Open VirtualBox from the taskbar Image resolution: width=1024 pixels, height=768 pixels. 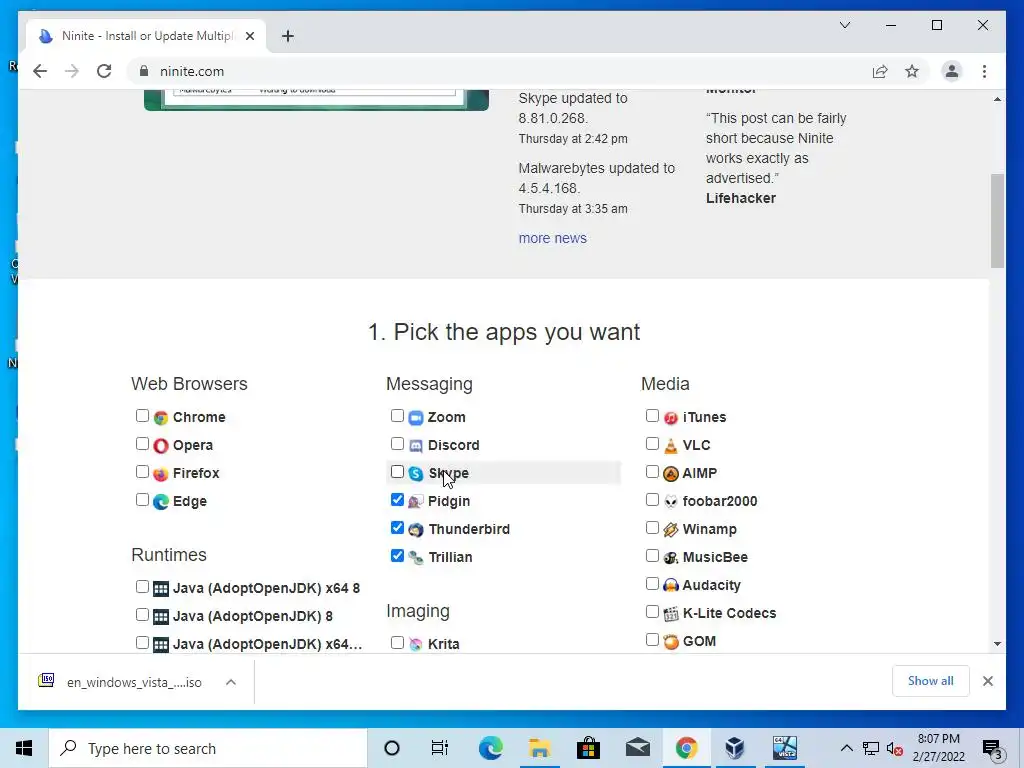[735, 748]
